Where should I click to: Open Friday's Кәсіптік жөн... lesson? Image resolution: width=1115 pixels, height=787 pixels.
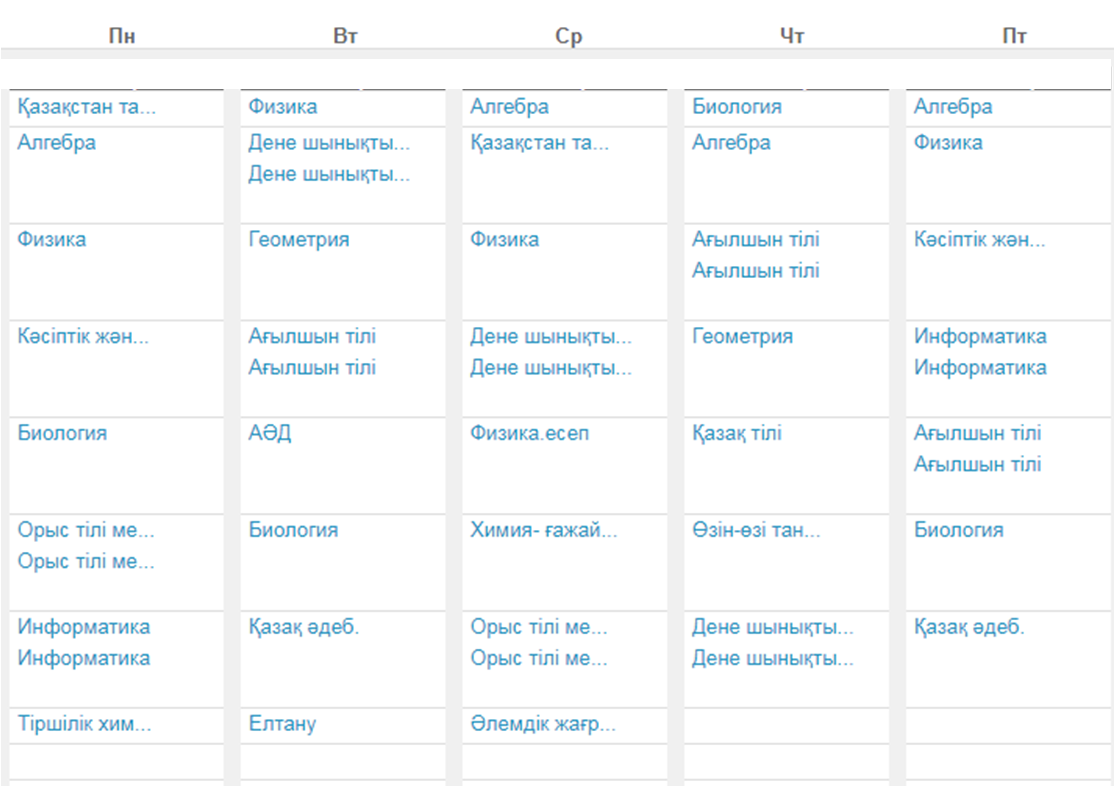pyautogui.click(x=979, y=240)
